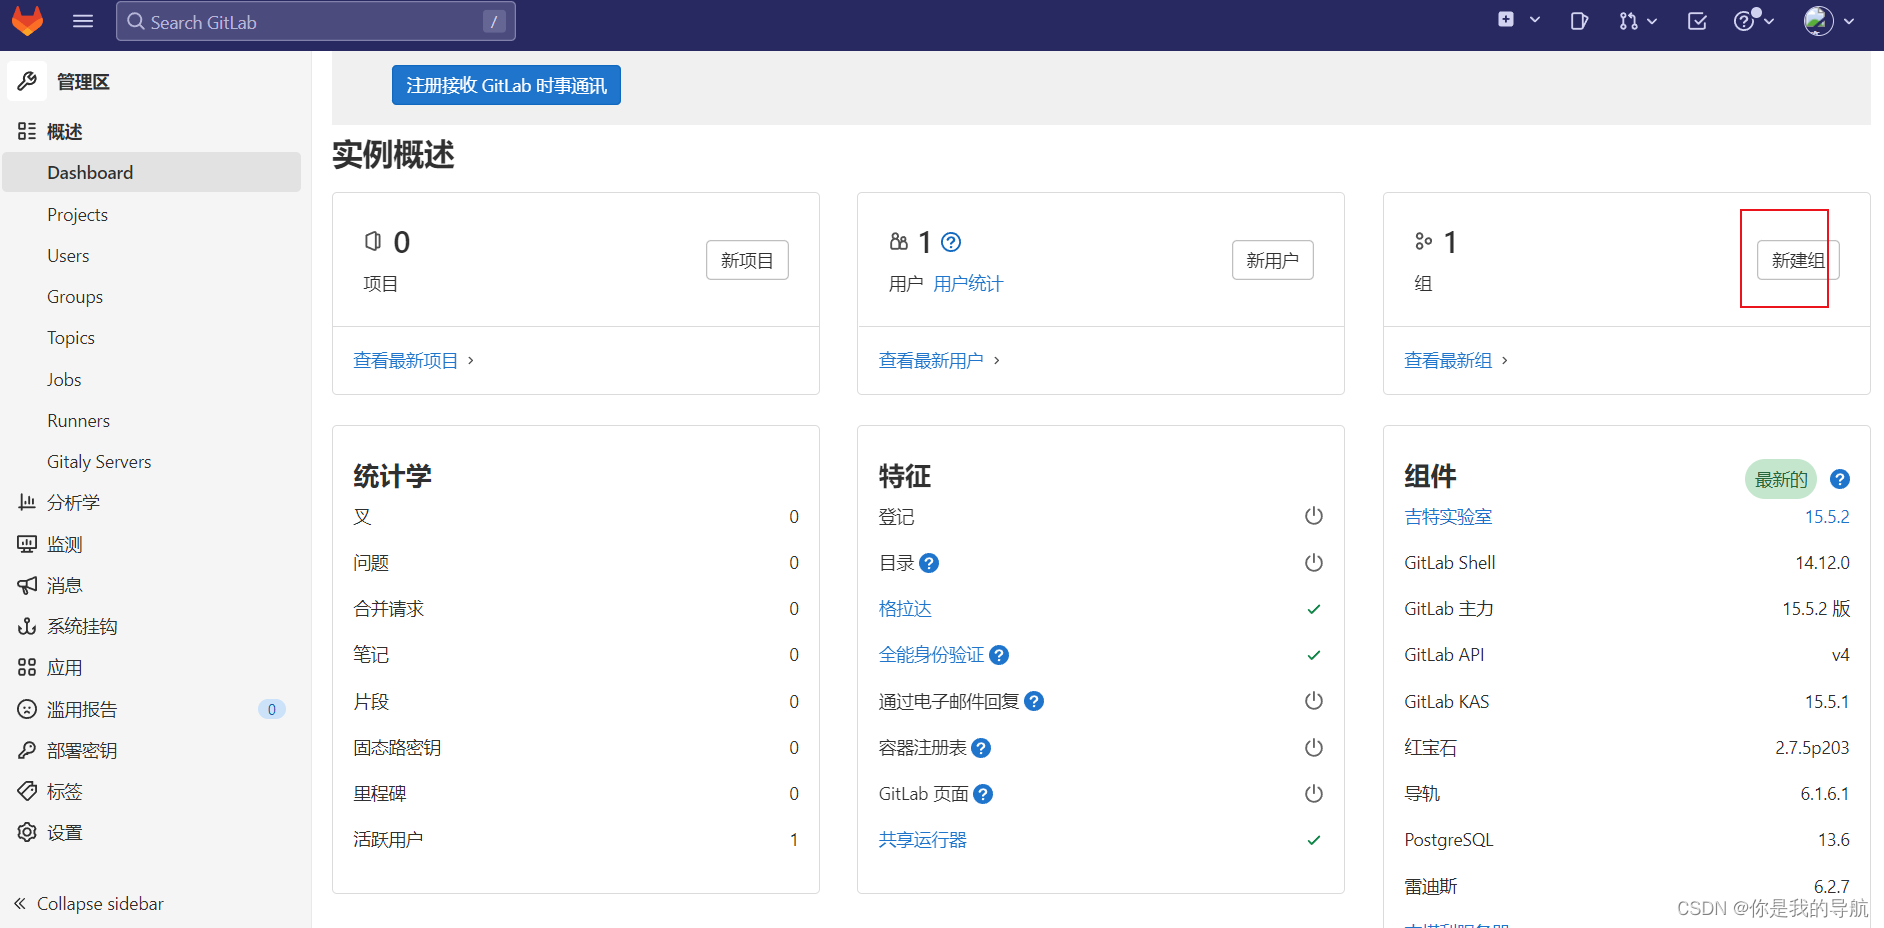The width and height of the screenshot is (1884, 928).
Task: Click help icon next to 最新的 badge
Action: pyautogui.click(x=1840, y=479)
